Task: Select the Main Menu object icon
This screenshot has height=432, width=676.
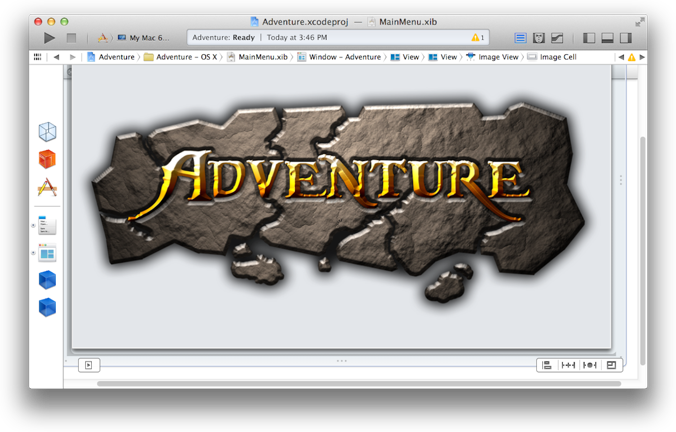Action: [x=47, y=225]
